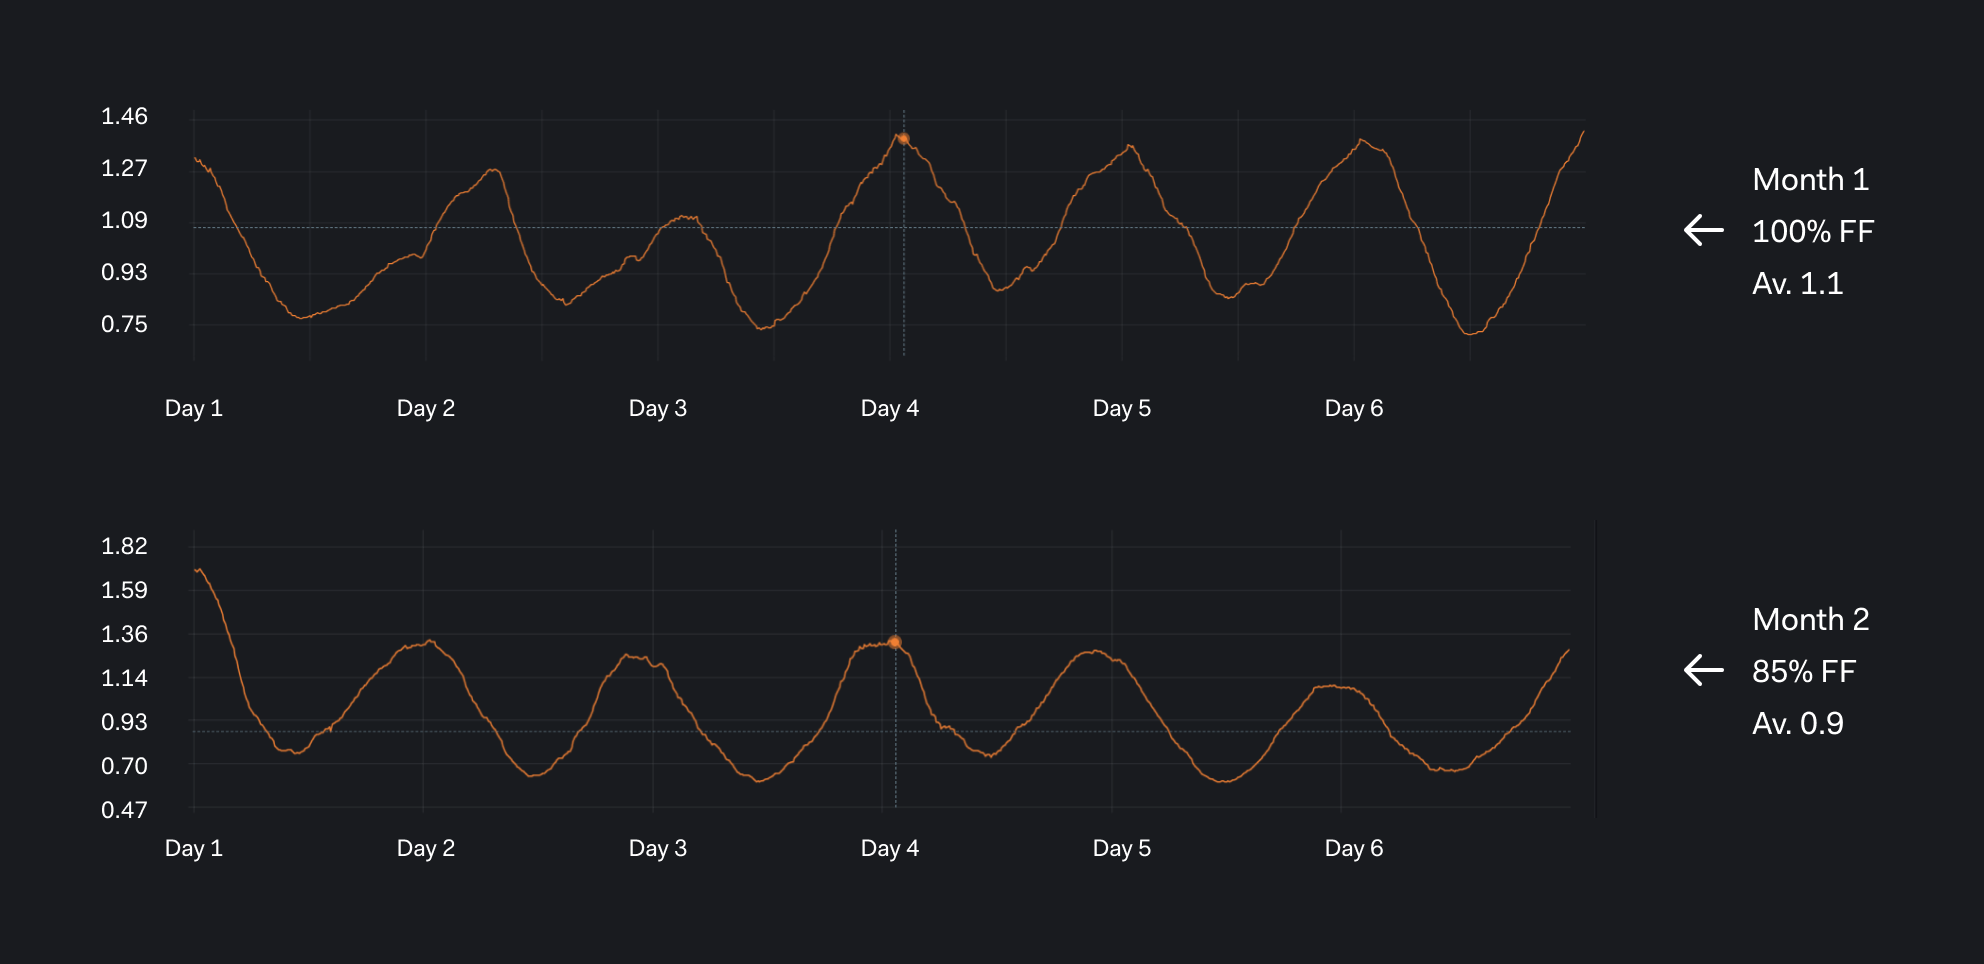The image size is (1984, 964).
Task: Click Day 5 label under Month 1 chart
Action: point(1122,408)
